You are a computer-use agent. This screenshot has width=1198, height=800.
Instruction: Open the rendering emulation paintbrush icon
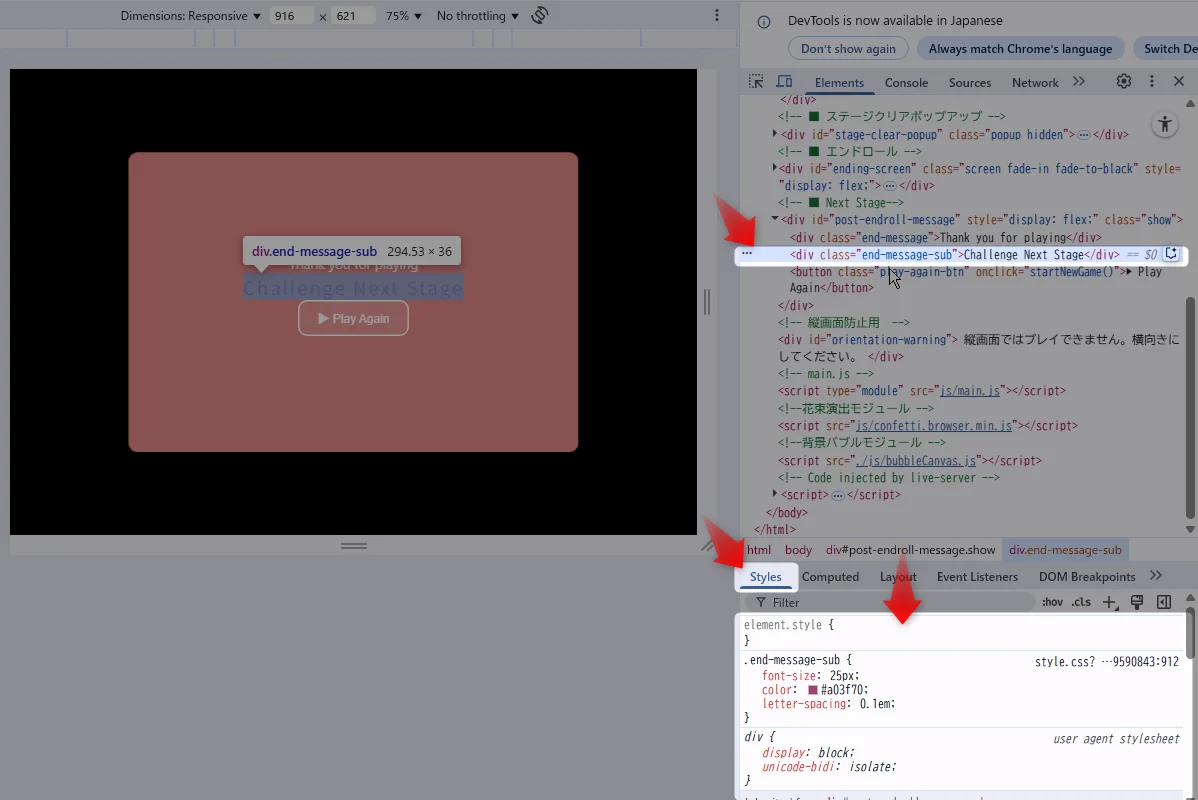pyautogui.click(x=1137, y=602)
